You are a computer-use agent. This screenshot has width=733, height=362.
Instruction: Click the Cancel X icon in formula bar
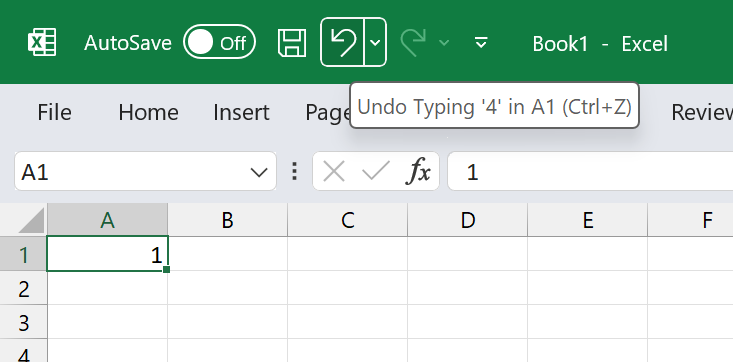(x=334, y=171)
